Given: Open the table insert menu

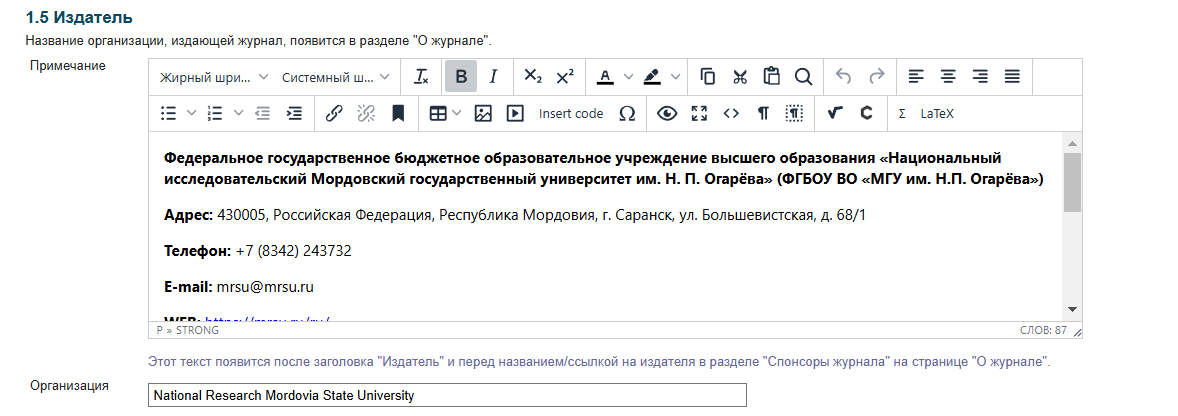Looking at the screenshot, I should [445, 113].
